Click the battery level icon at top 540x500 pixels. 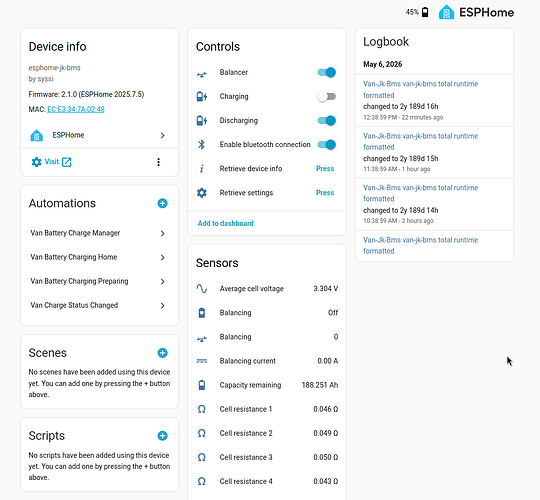coord(425,12)
